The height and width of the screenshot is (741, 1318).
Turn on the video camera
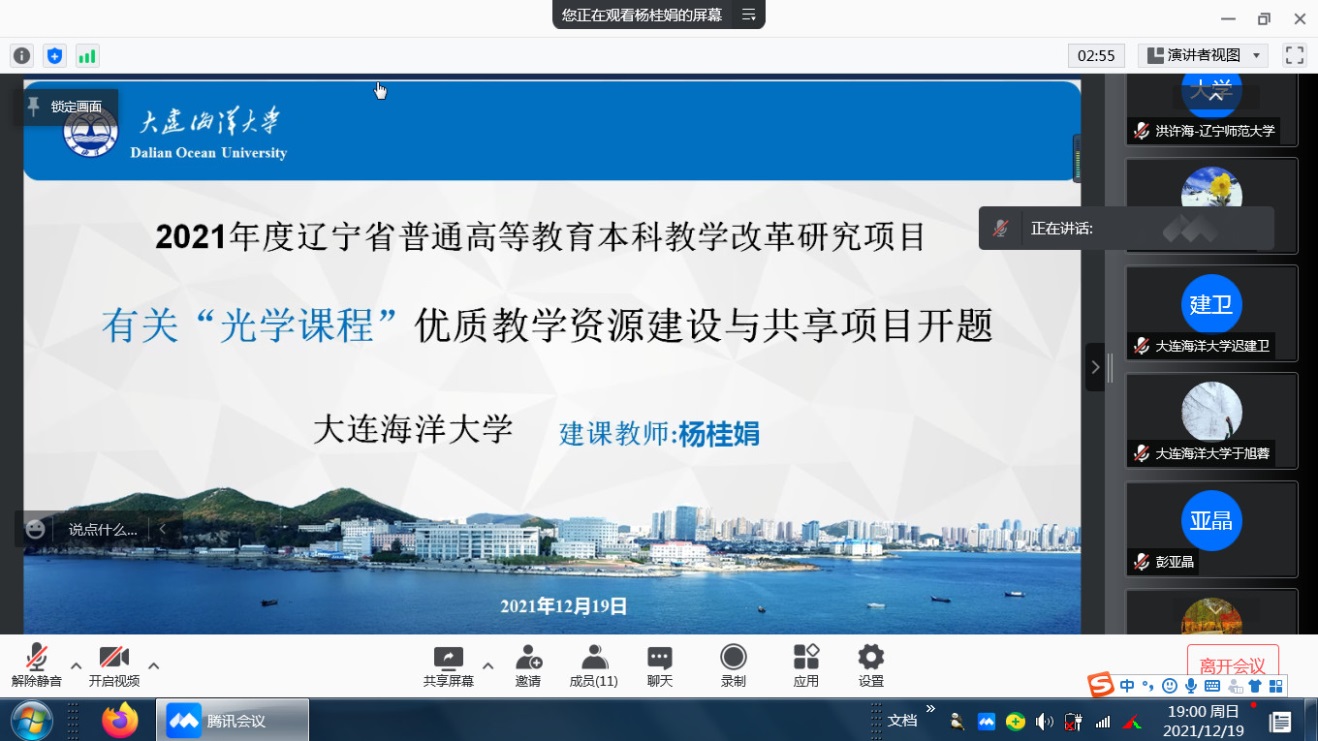114,666
